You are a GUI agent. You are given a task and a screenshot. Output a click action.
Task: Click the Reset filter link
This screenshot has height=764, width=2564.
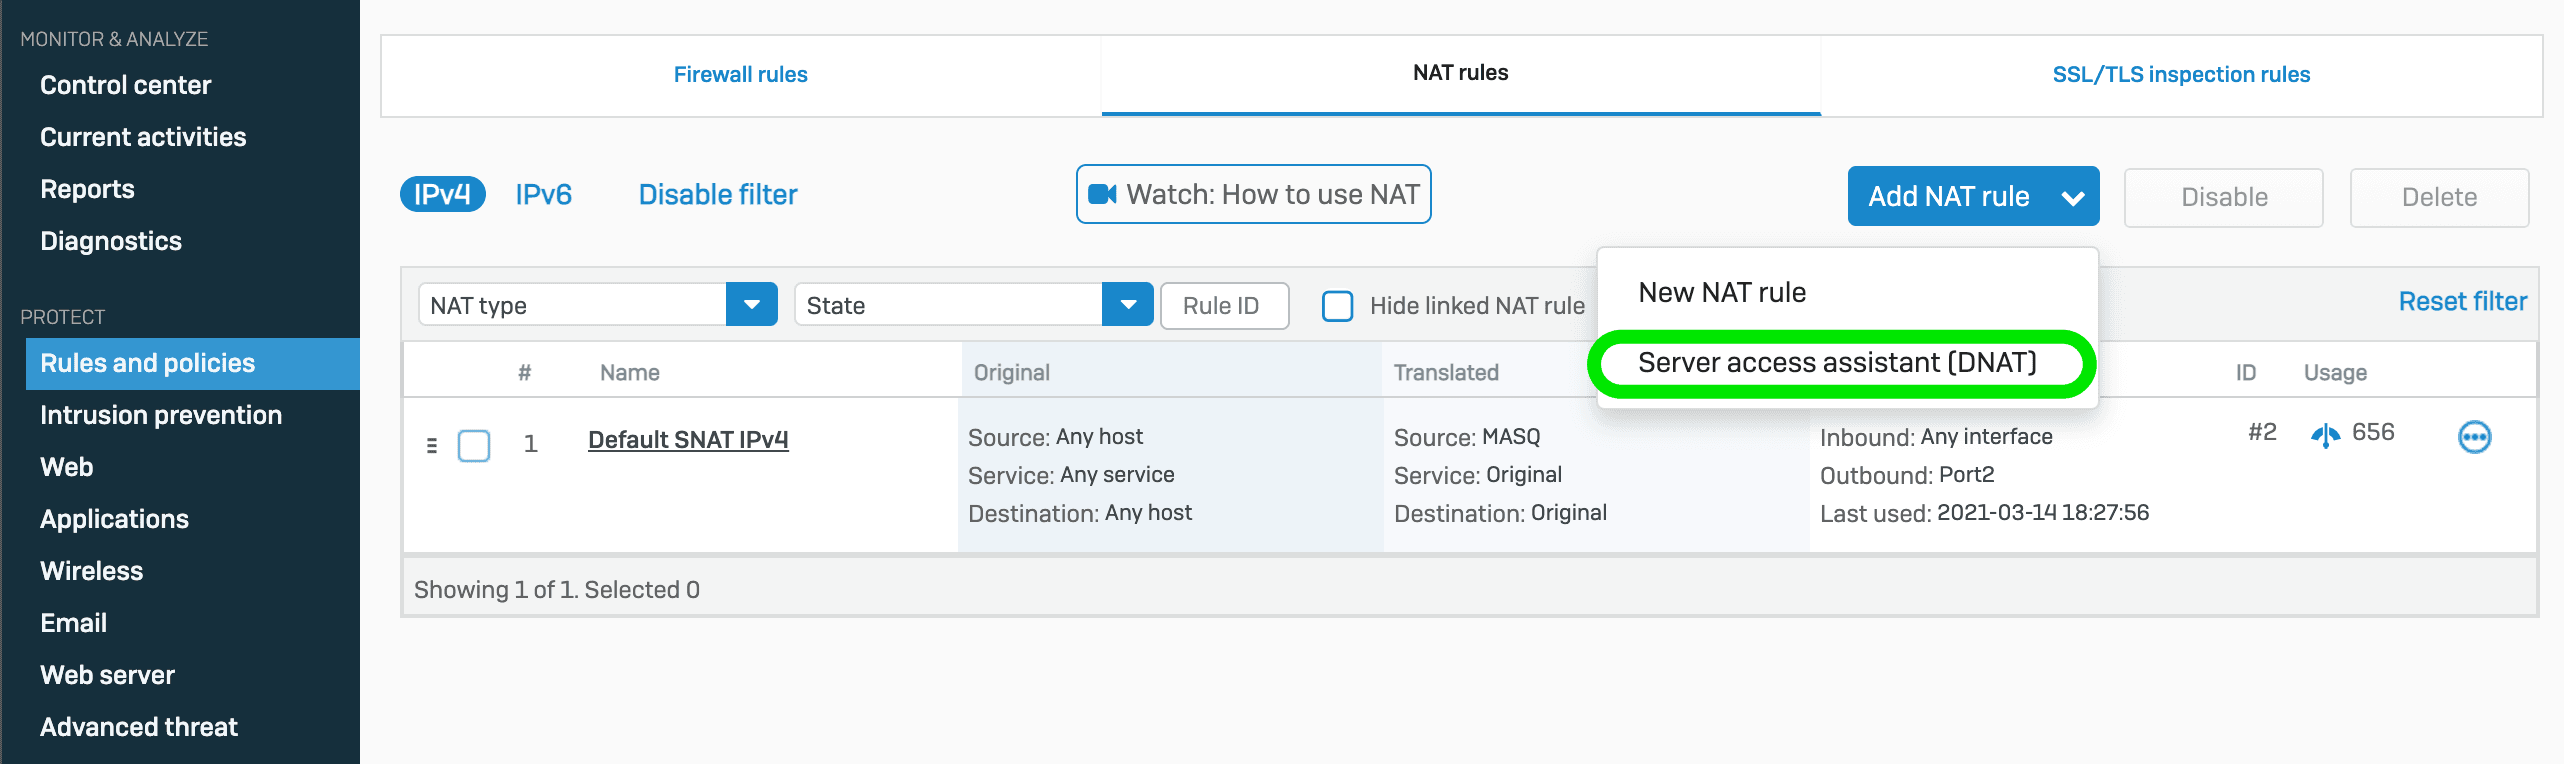click(2462, 301)
